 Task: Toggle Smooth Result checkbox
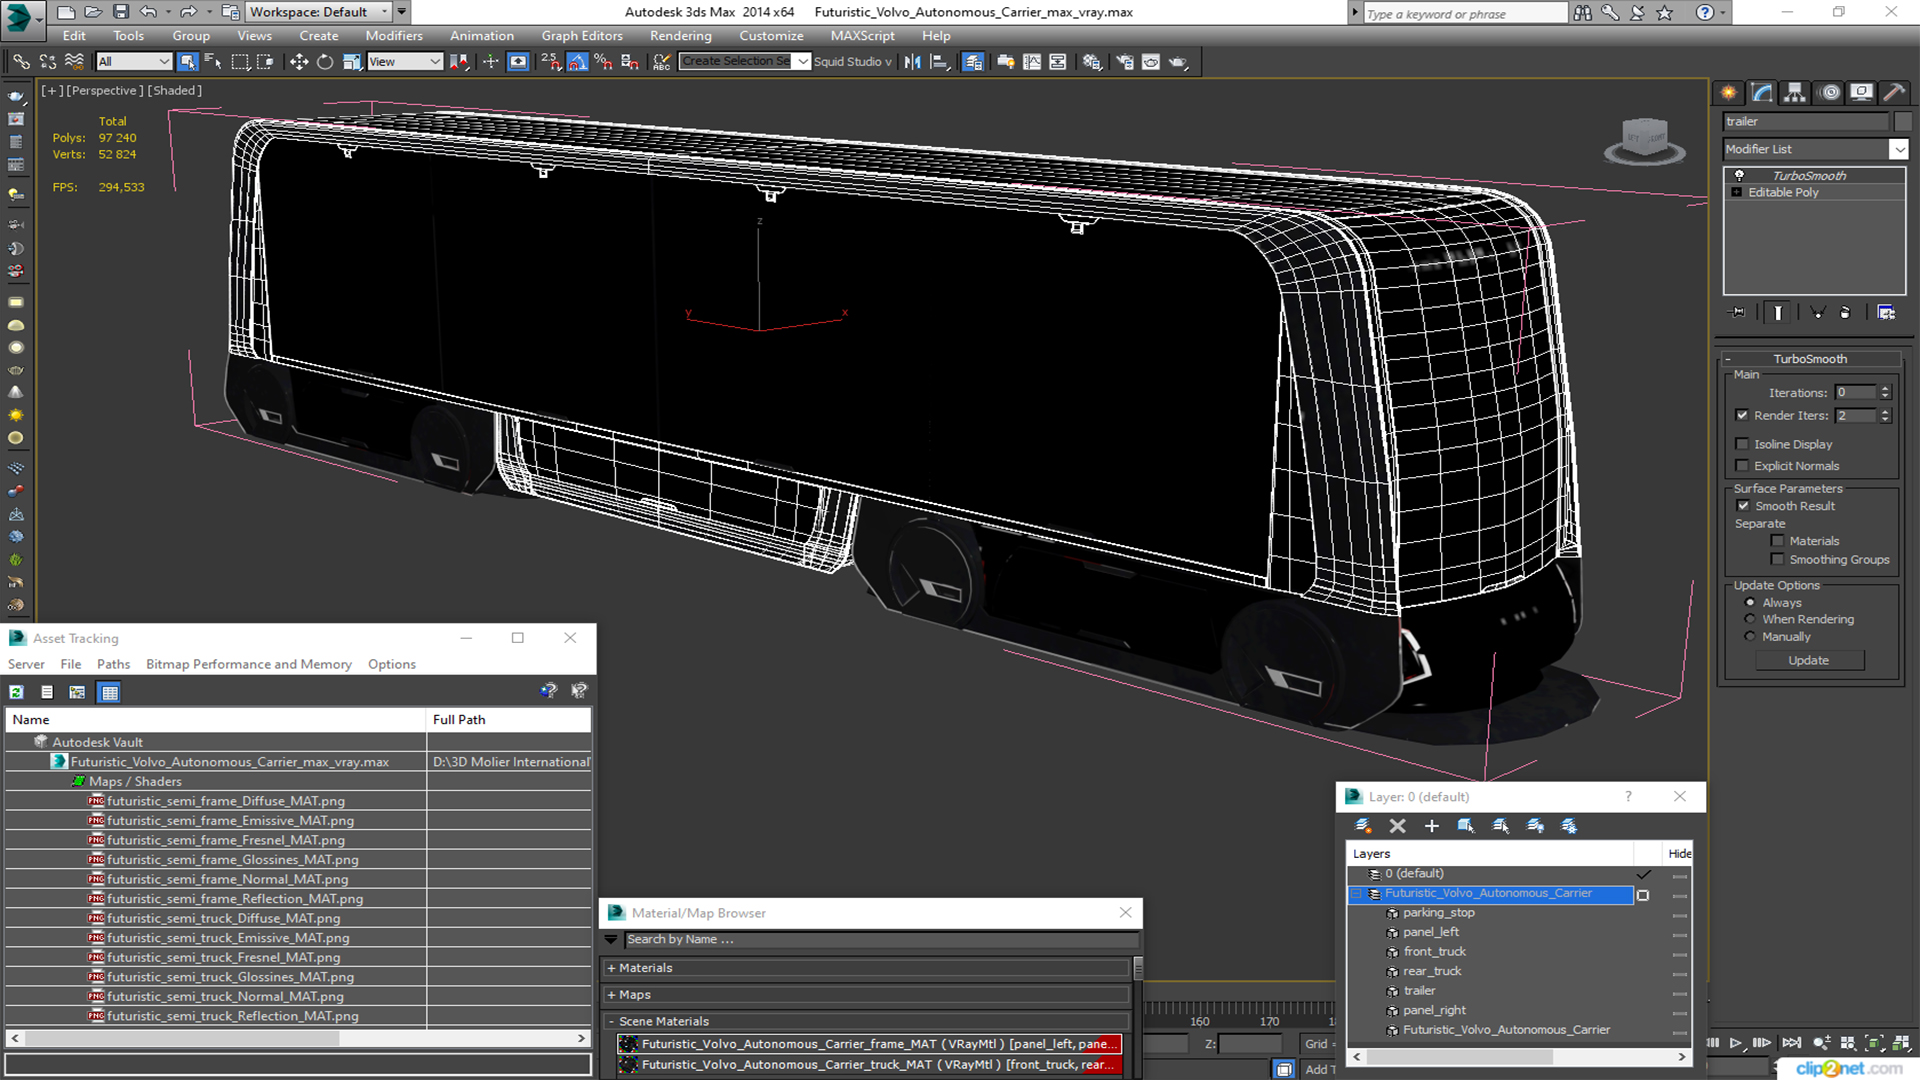point(1743,506)
